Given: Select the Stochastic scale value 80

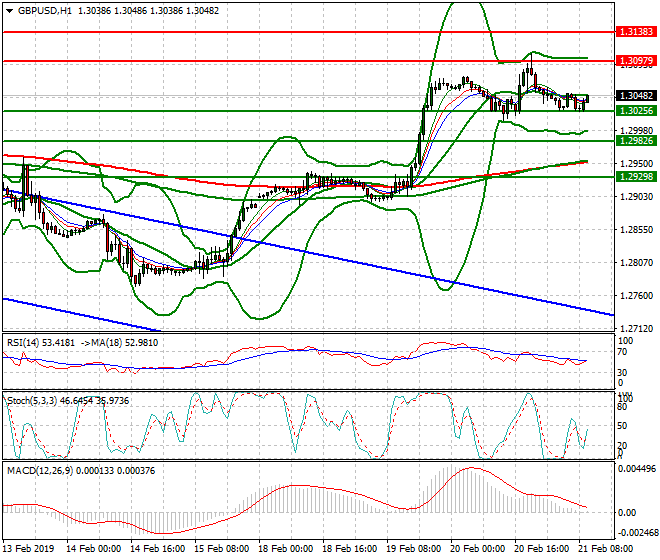Looking at the screenshot, I should click(x=622, y=407).
